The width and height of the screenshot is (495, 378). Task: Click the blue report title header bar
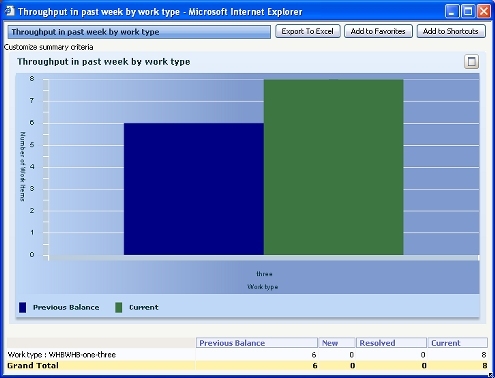(x=139, y=32)
